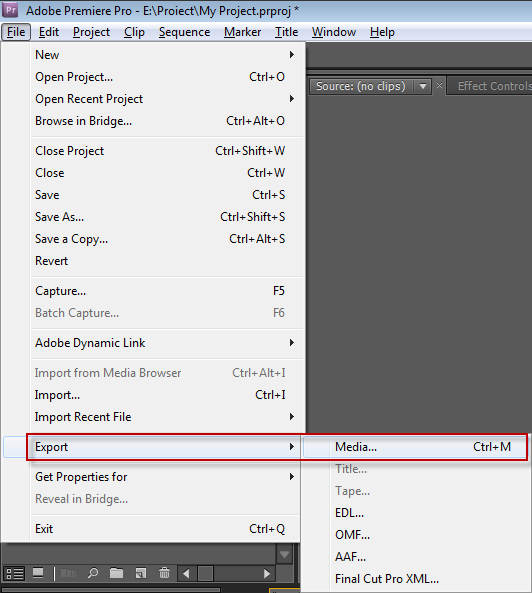The width and height of the screenshot is (532, 593).
Task: Click the Clear trash can icon
Action: coord(164,574)
